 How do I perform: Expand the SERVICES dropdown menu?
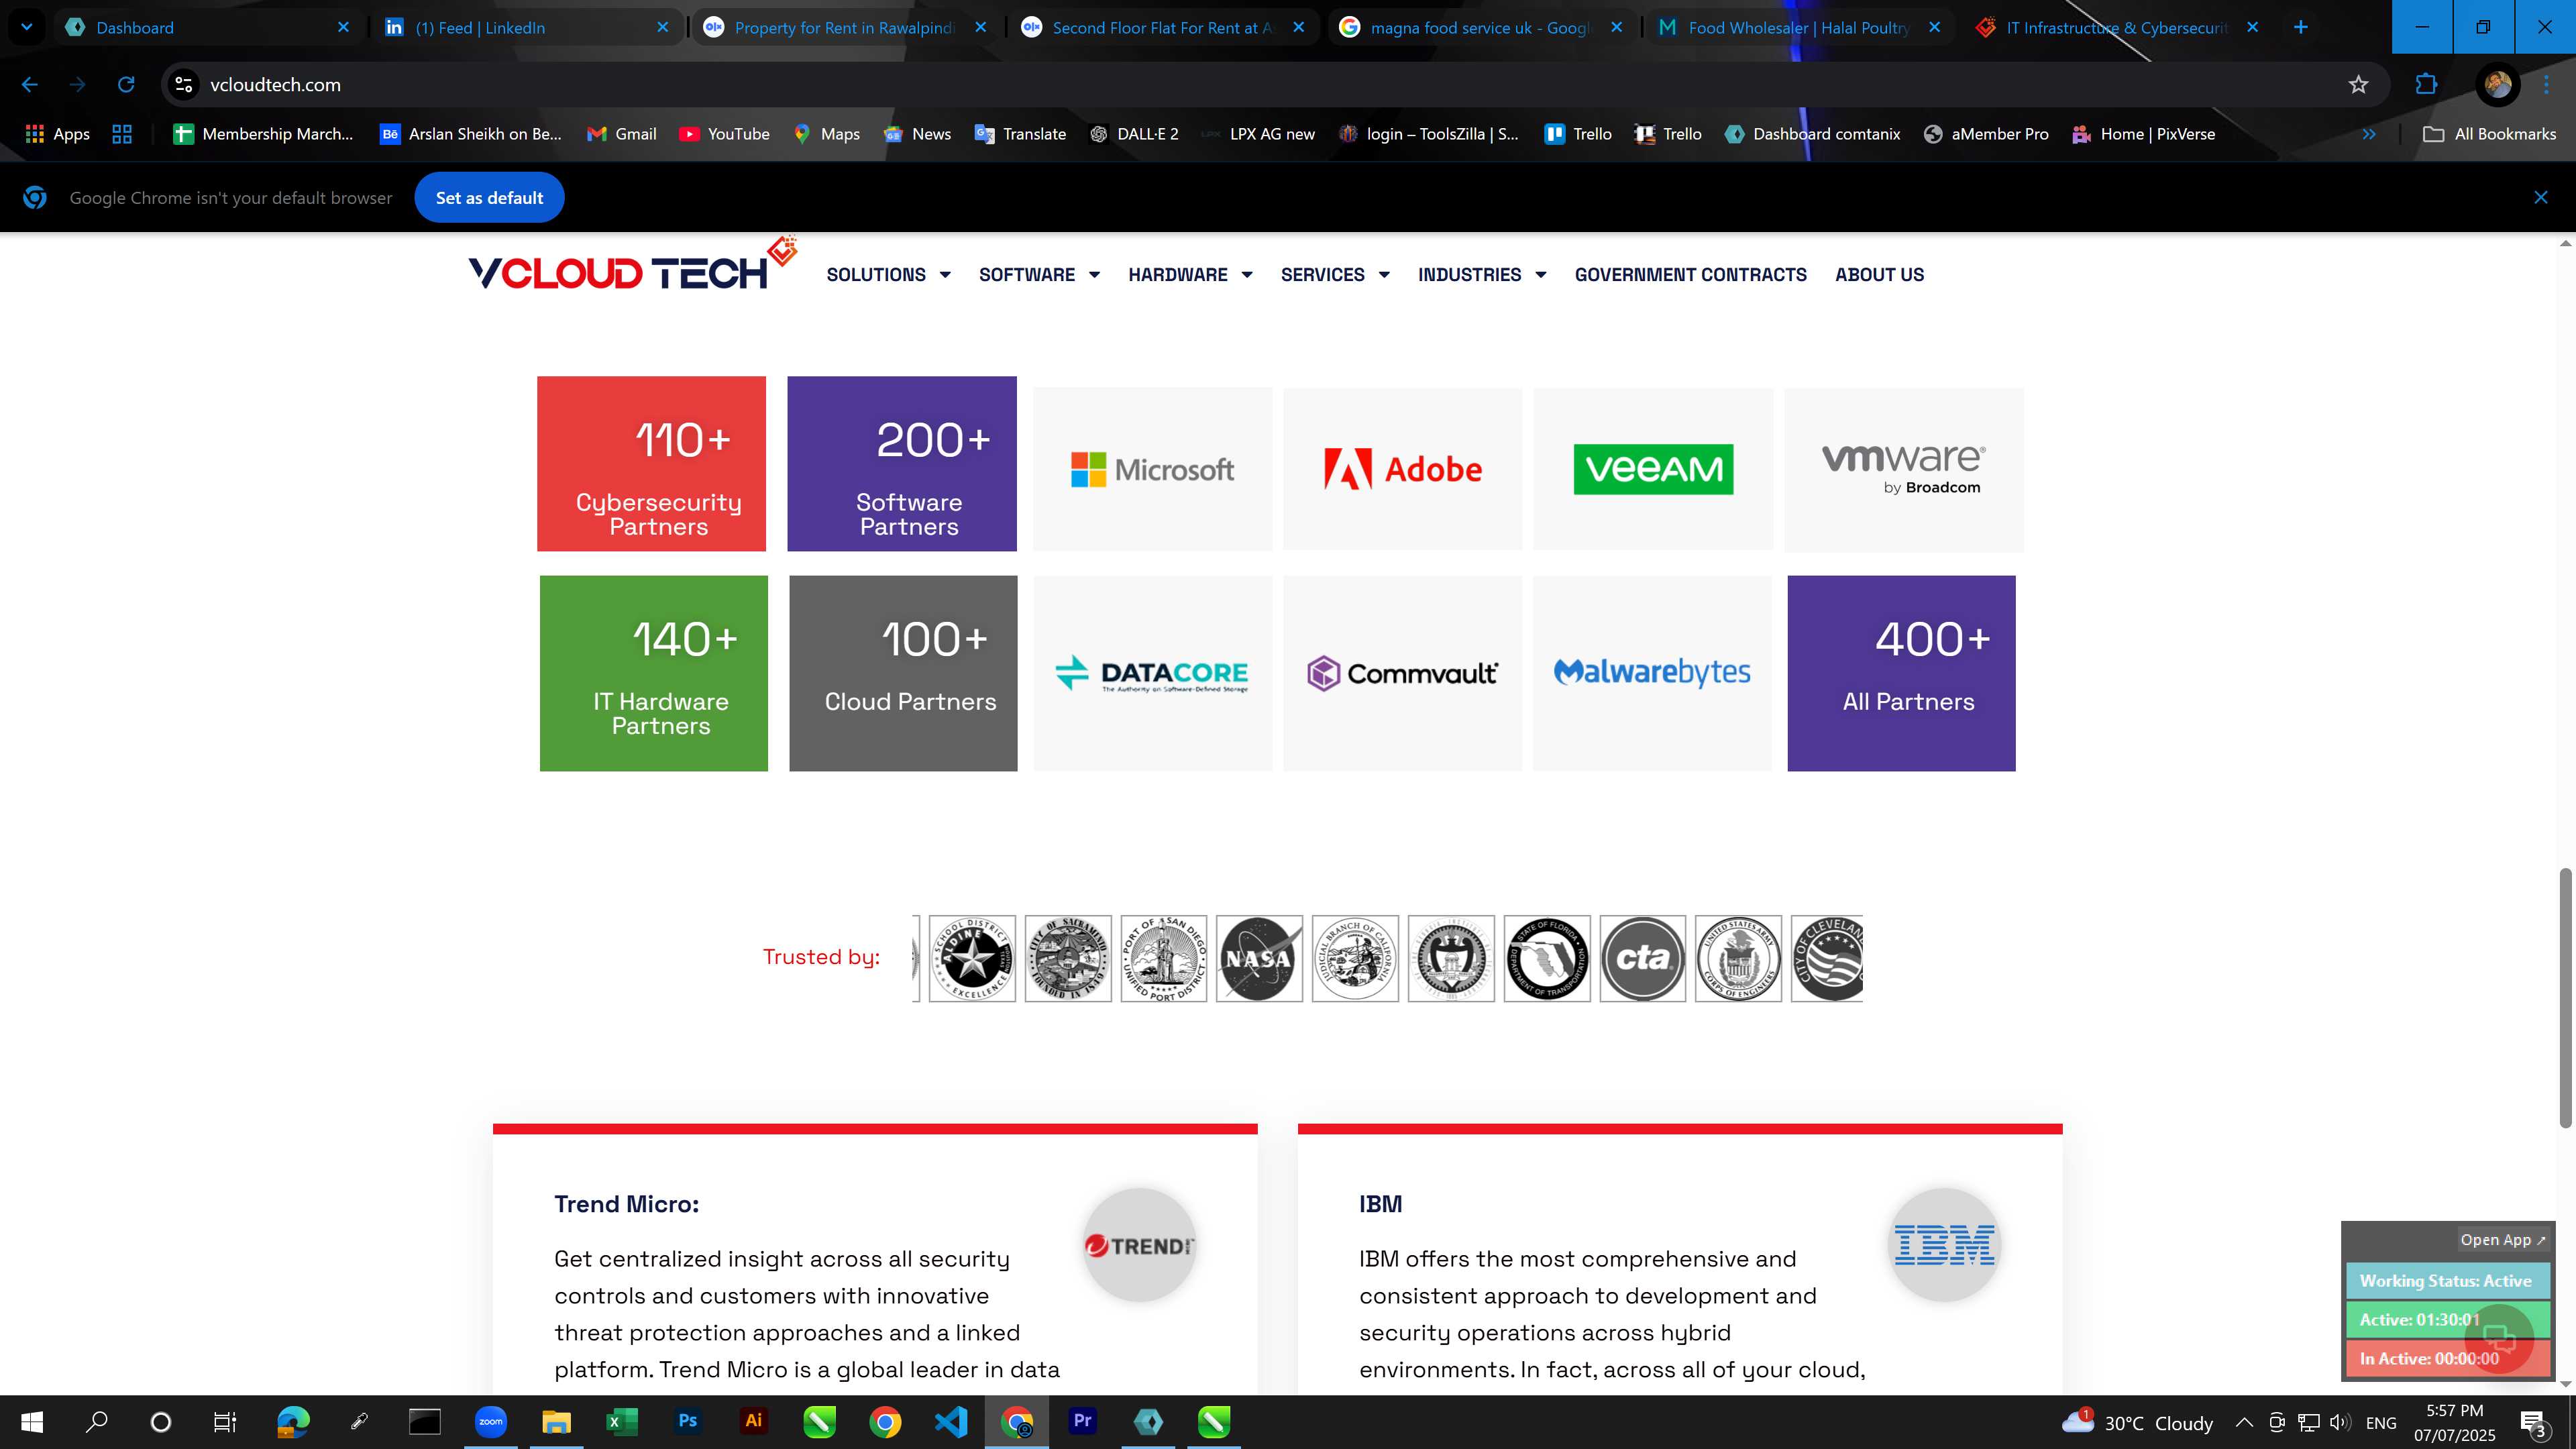click(1335, 275)
